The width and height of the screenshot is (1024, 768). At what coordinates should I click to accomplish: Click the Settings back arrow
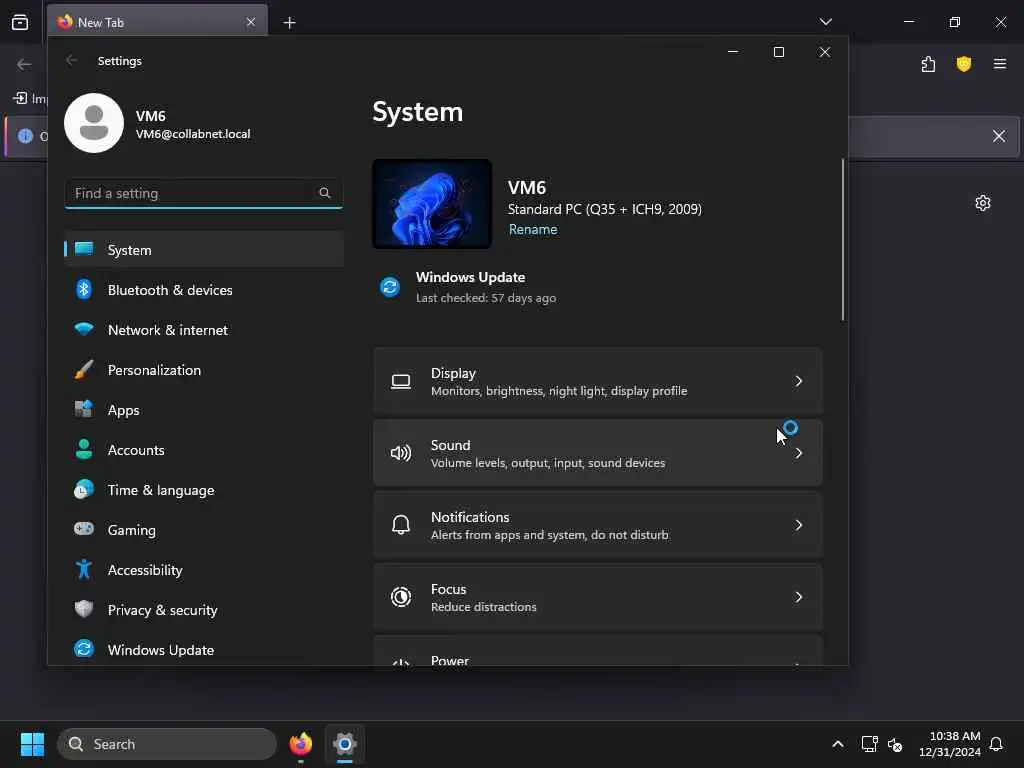pyautogui.click(x=72, y=61)
